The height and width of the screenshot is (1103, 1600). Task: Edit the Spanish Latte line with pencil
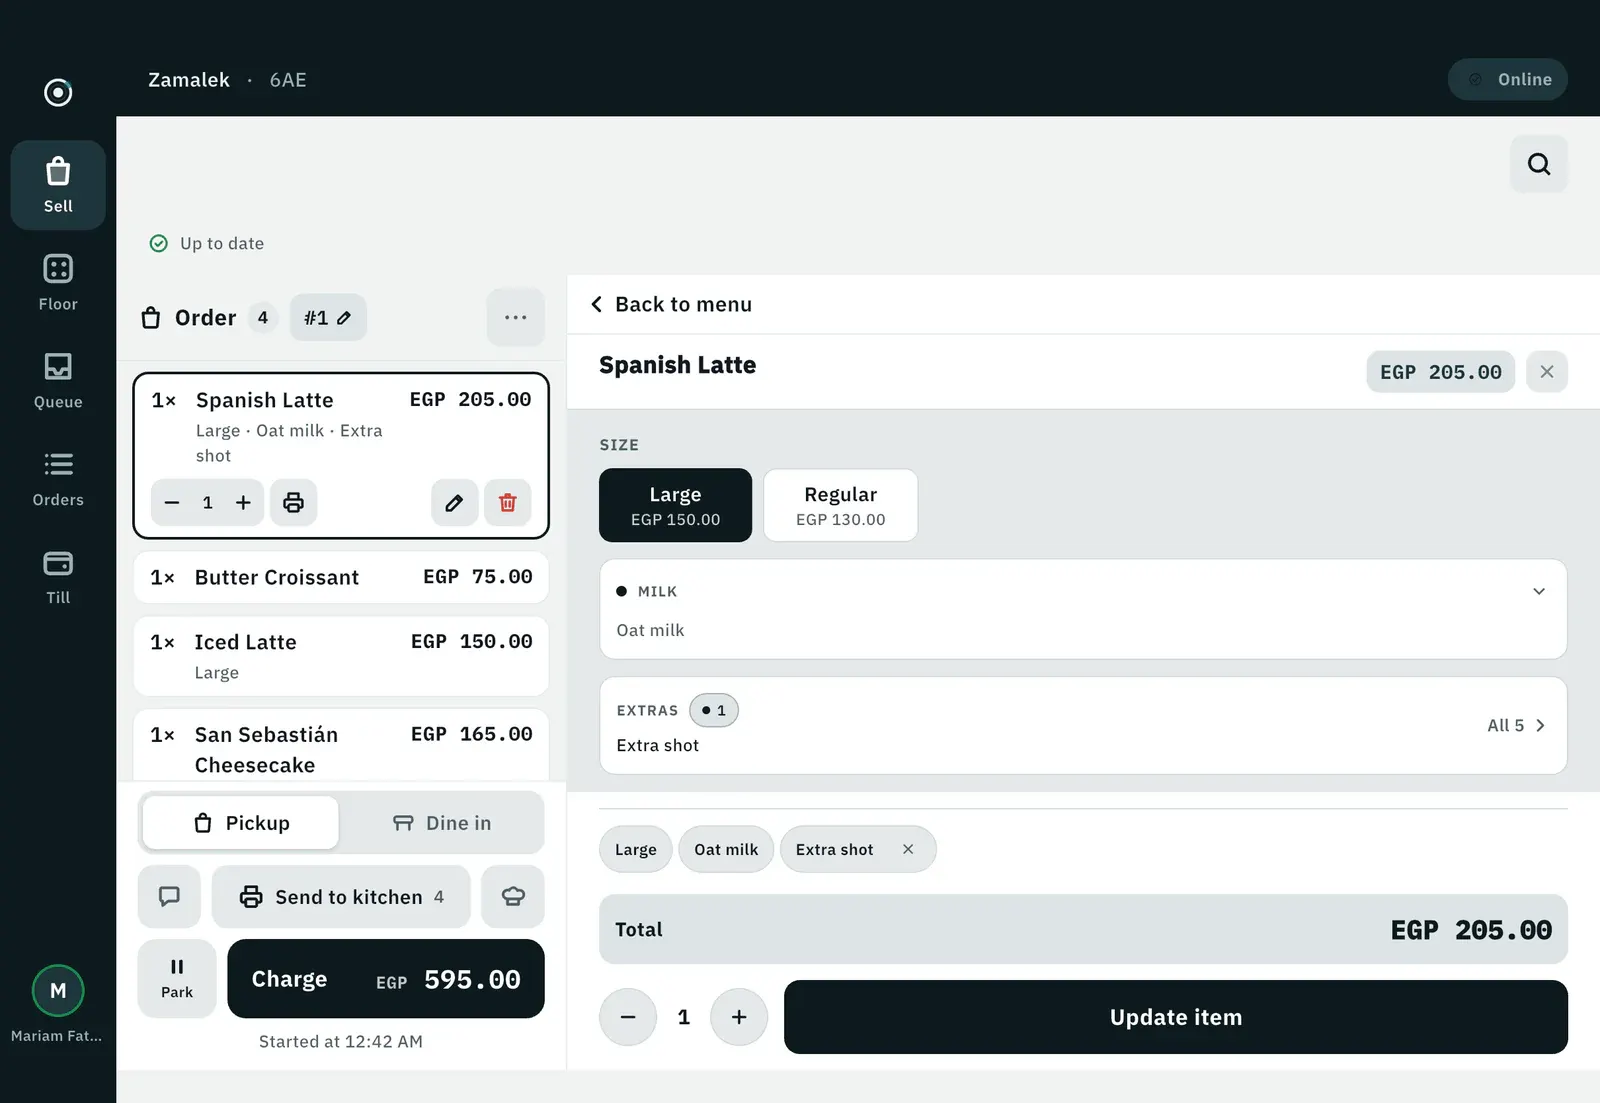(454, 502)
